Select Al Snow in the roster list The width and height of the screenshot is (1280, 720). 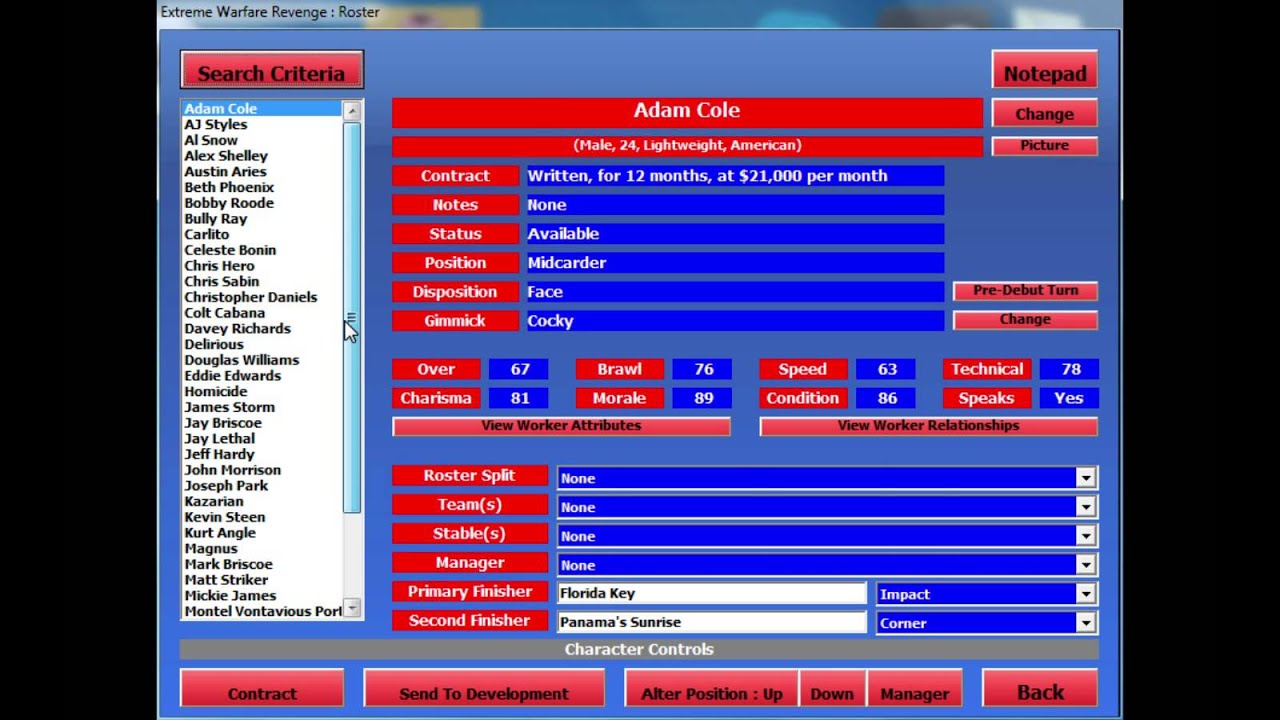211,141
